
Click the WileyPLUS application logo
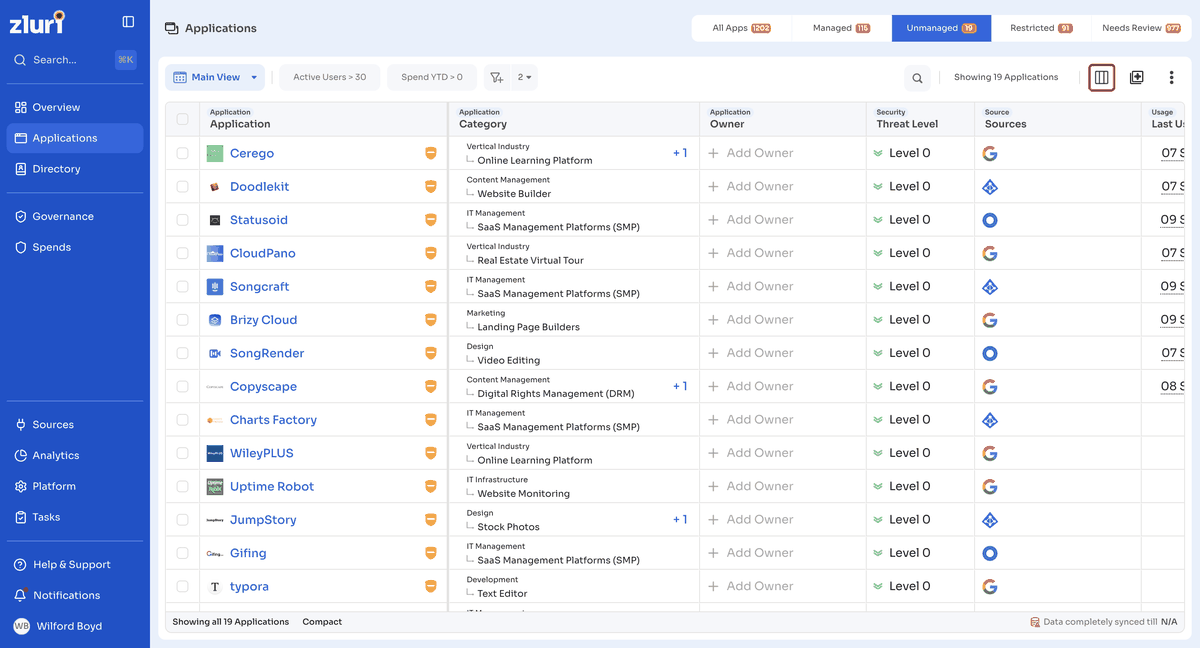click(215, 453)
